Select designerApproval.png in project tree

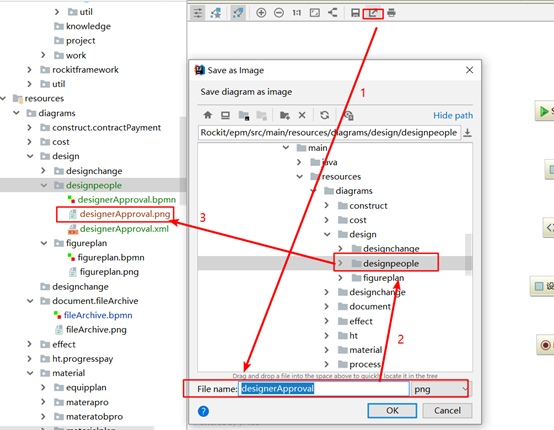[x=125, y=214]
